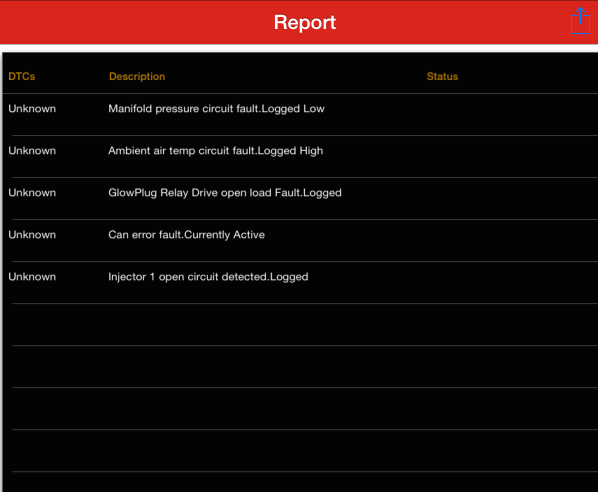Select the Description column header
Screen dimensions: 598x492
click(x=137, y=76)
